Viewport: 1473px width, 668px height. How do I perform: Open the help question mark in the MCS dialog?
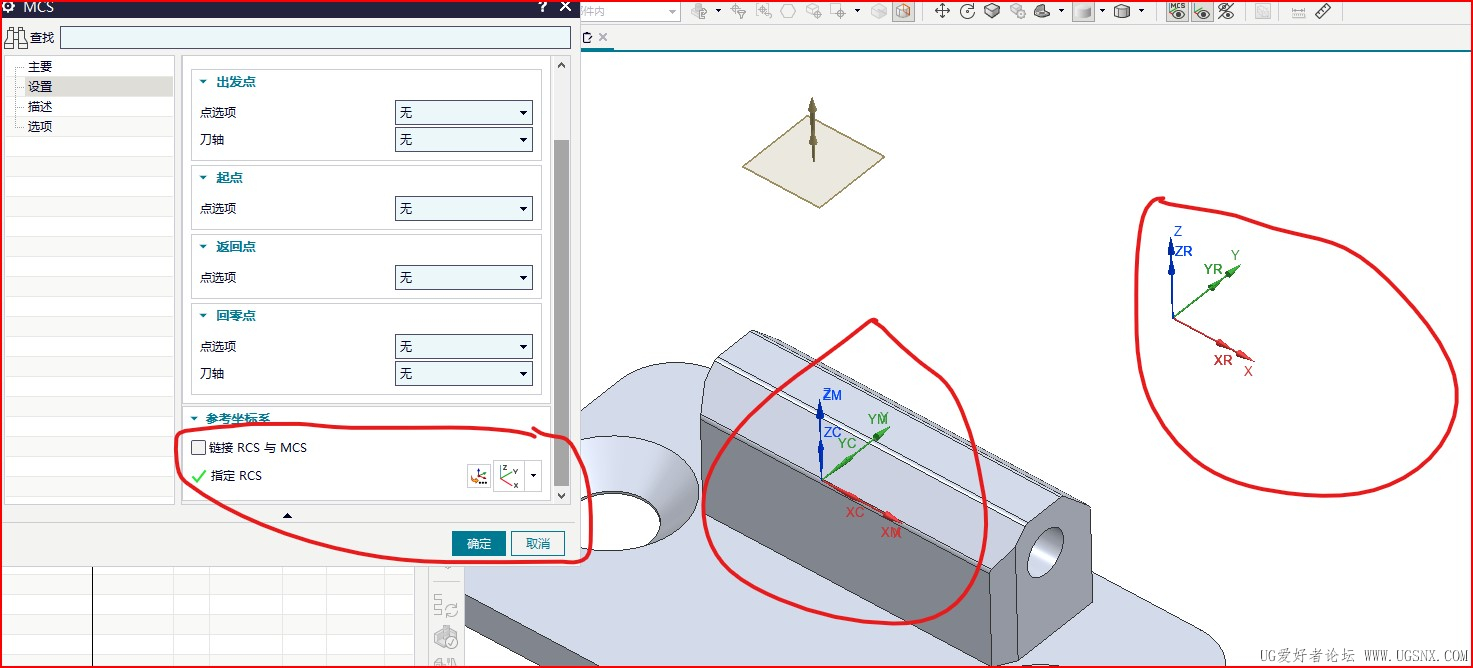pyautogui.click(x=543, y=7)
